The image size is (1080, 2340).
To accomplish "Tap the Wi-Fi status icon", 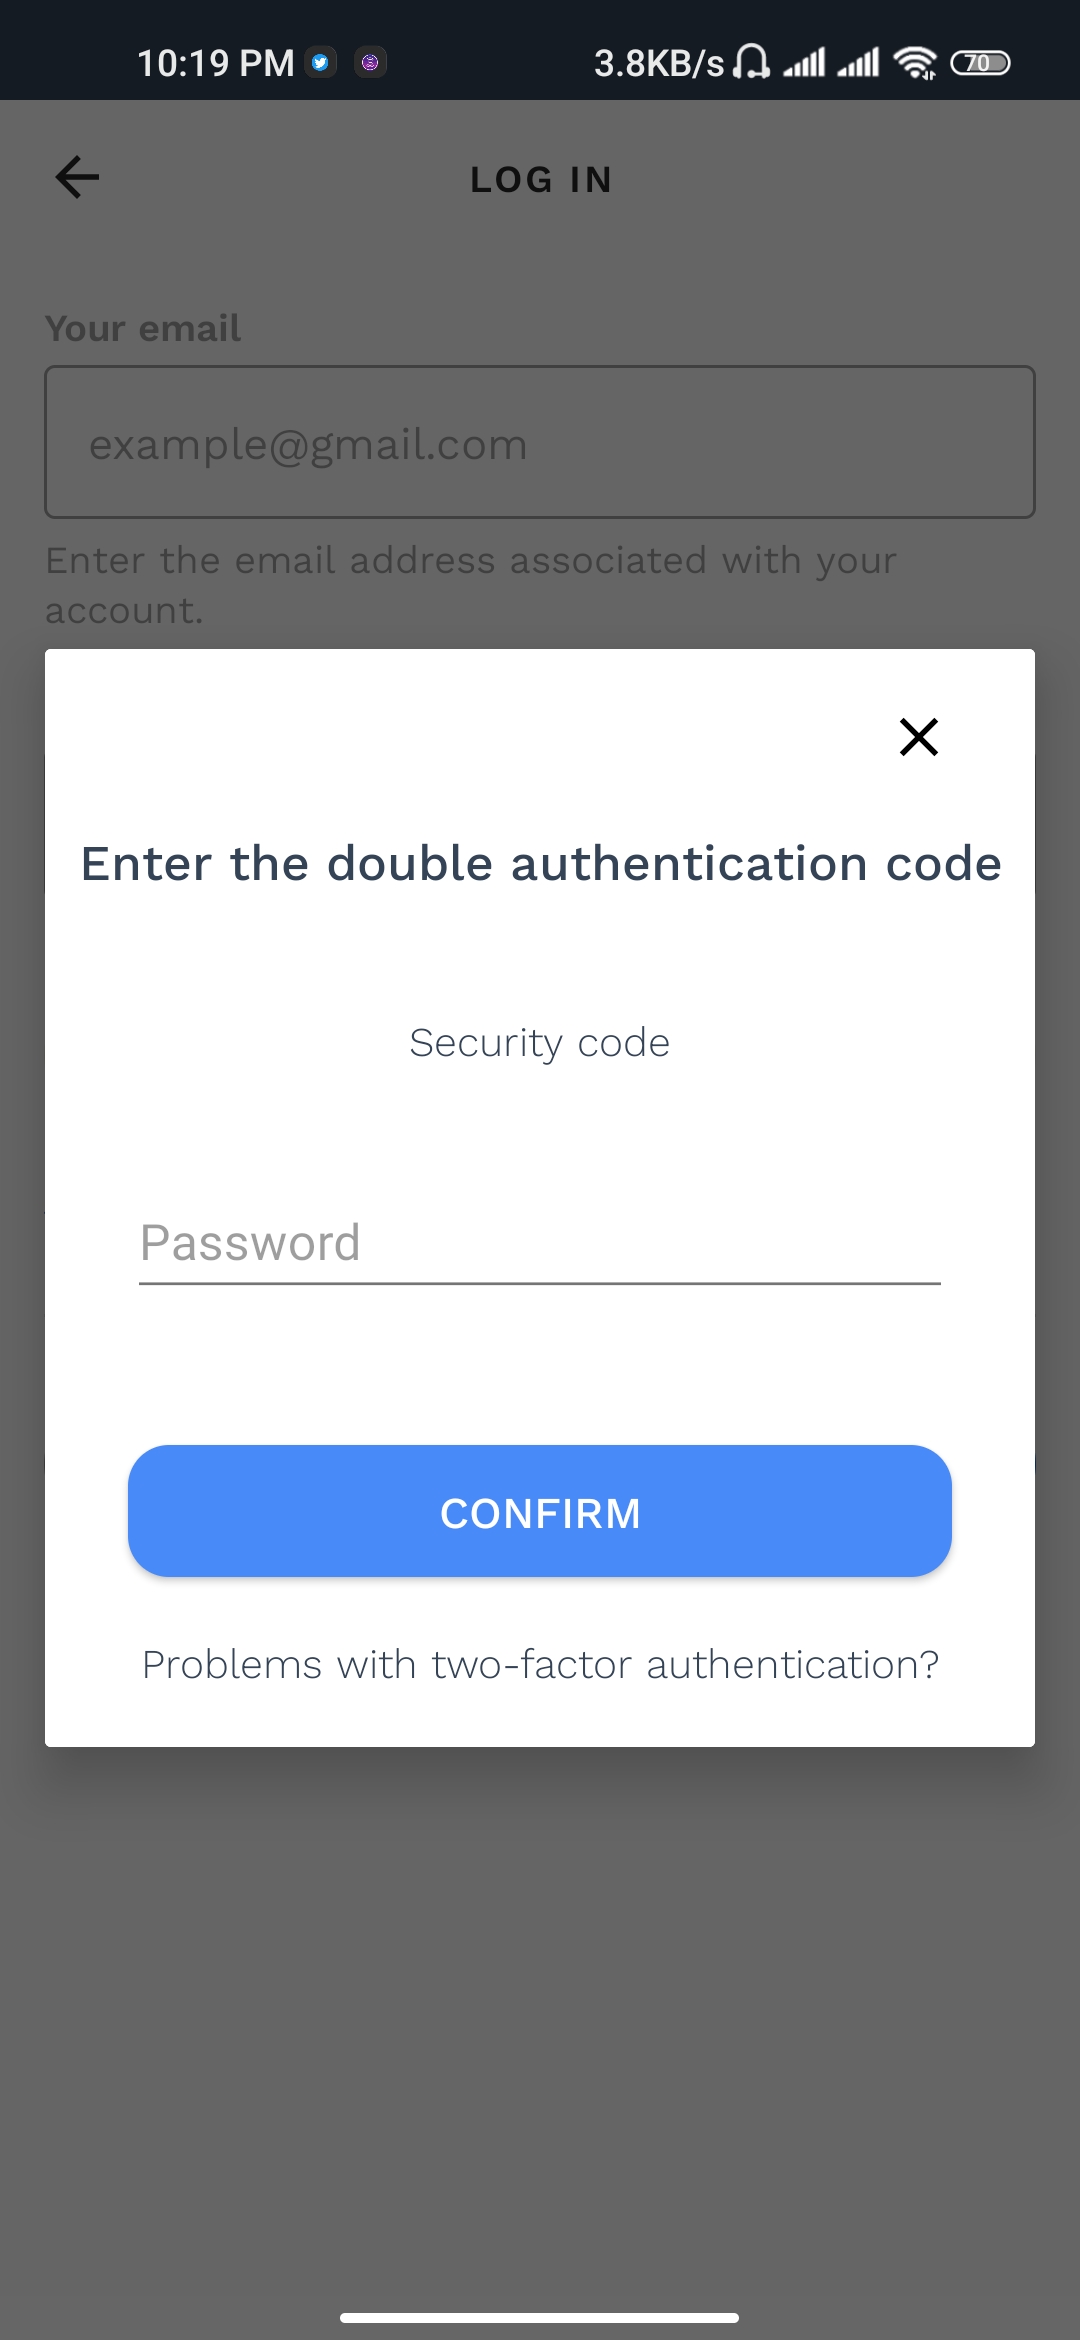I will click(915, 63).
